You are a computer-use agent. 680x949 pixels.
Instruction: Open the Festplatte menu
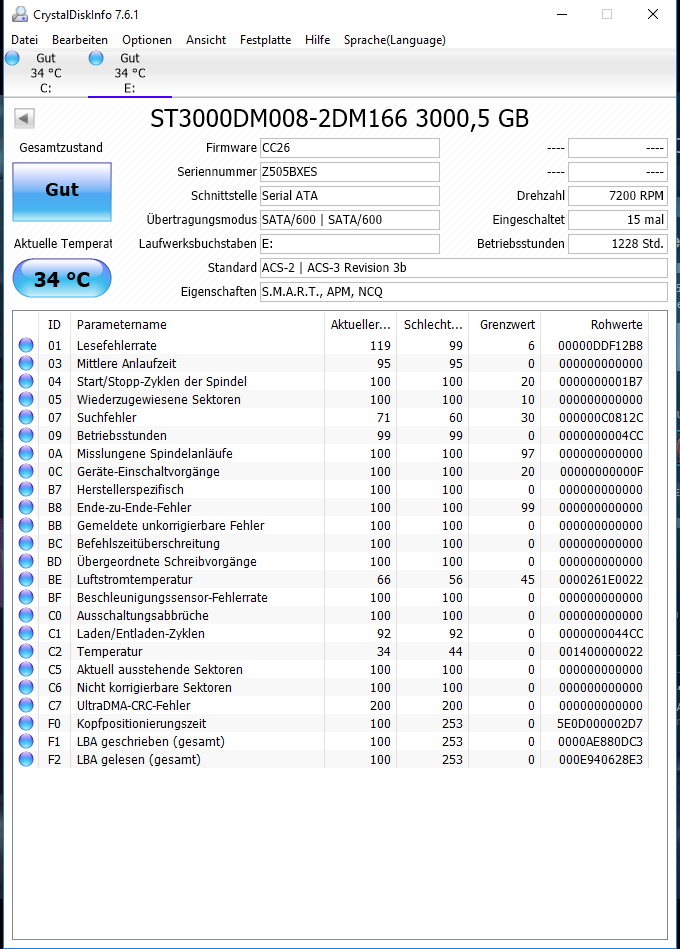pos(265,40)
